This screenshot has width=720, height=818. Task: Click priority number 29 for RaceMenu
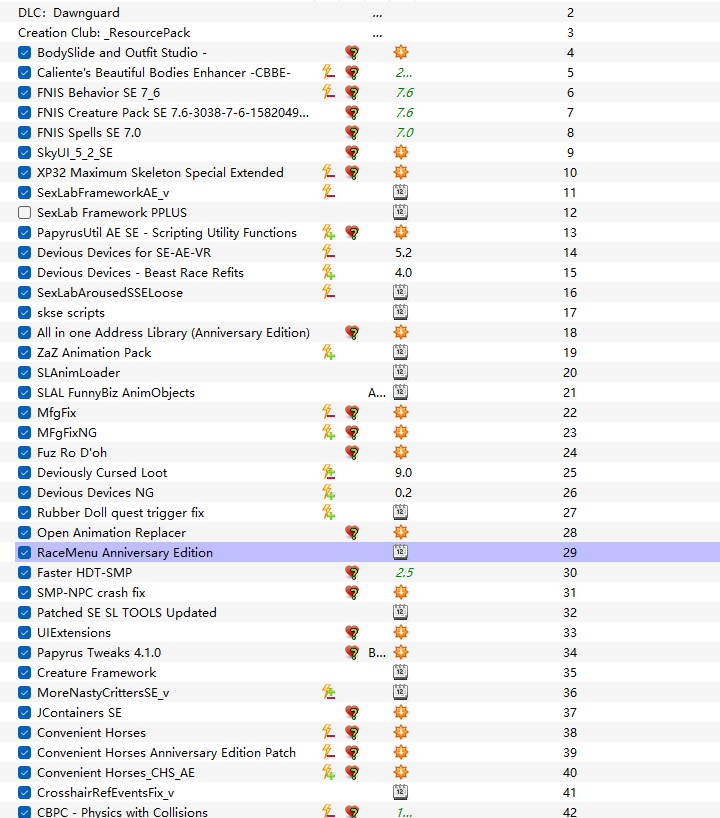tap(570, 552)
